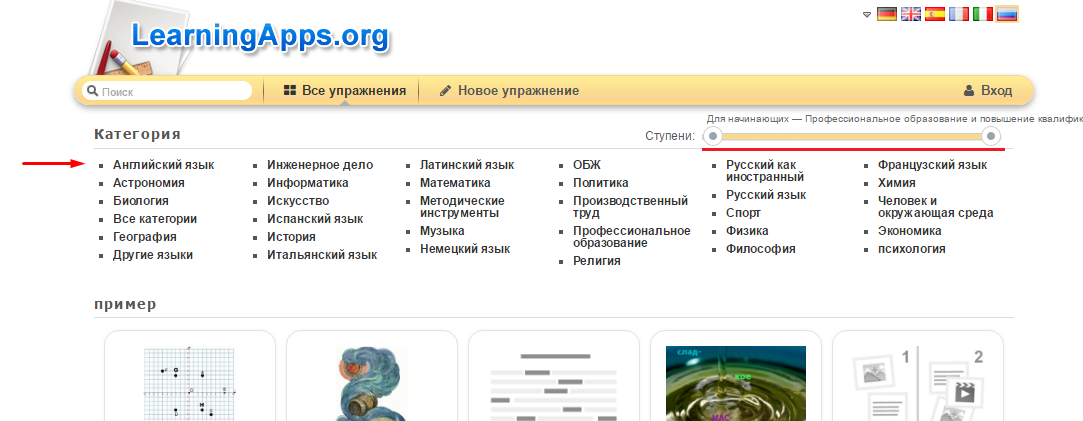1083x421 pixels.
Task: Open the История category
Action: (291, 237)
